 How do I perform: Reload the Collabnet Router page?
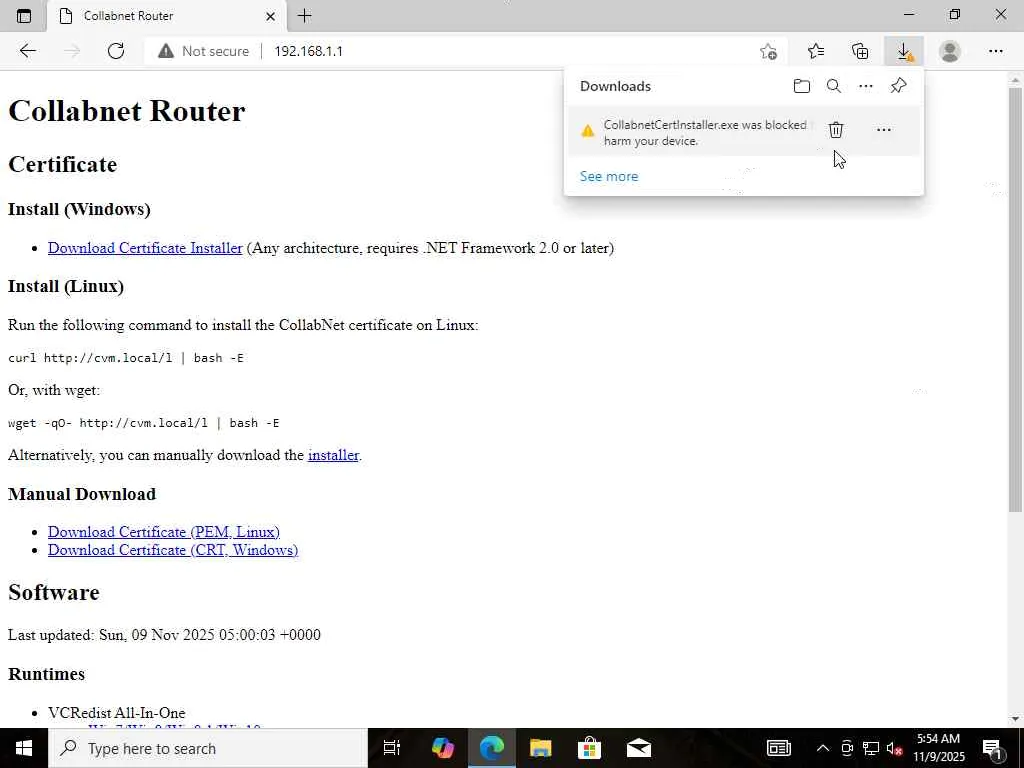[x=116, y=51]
